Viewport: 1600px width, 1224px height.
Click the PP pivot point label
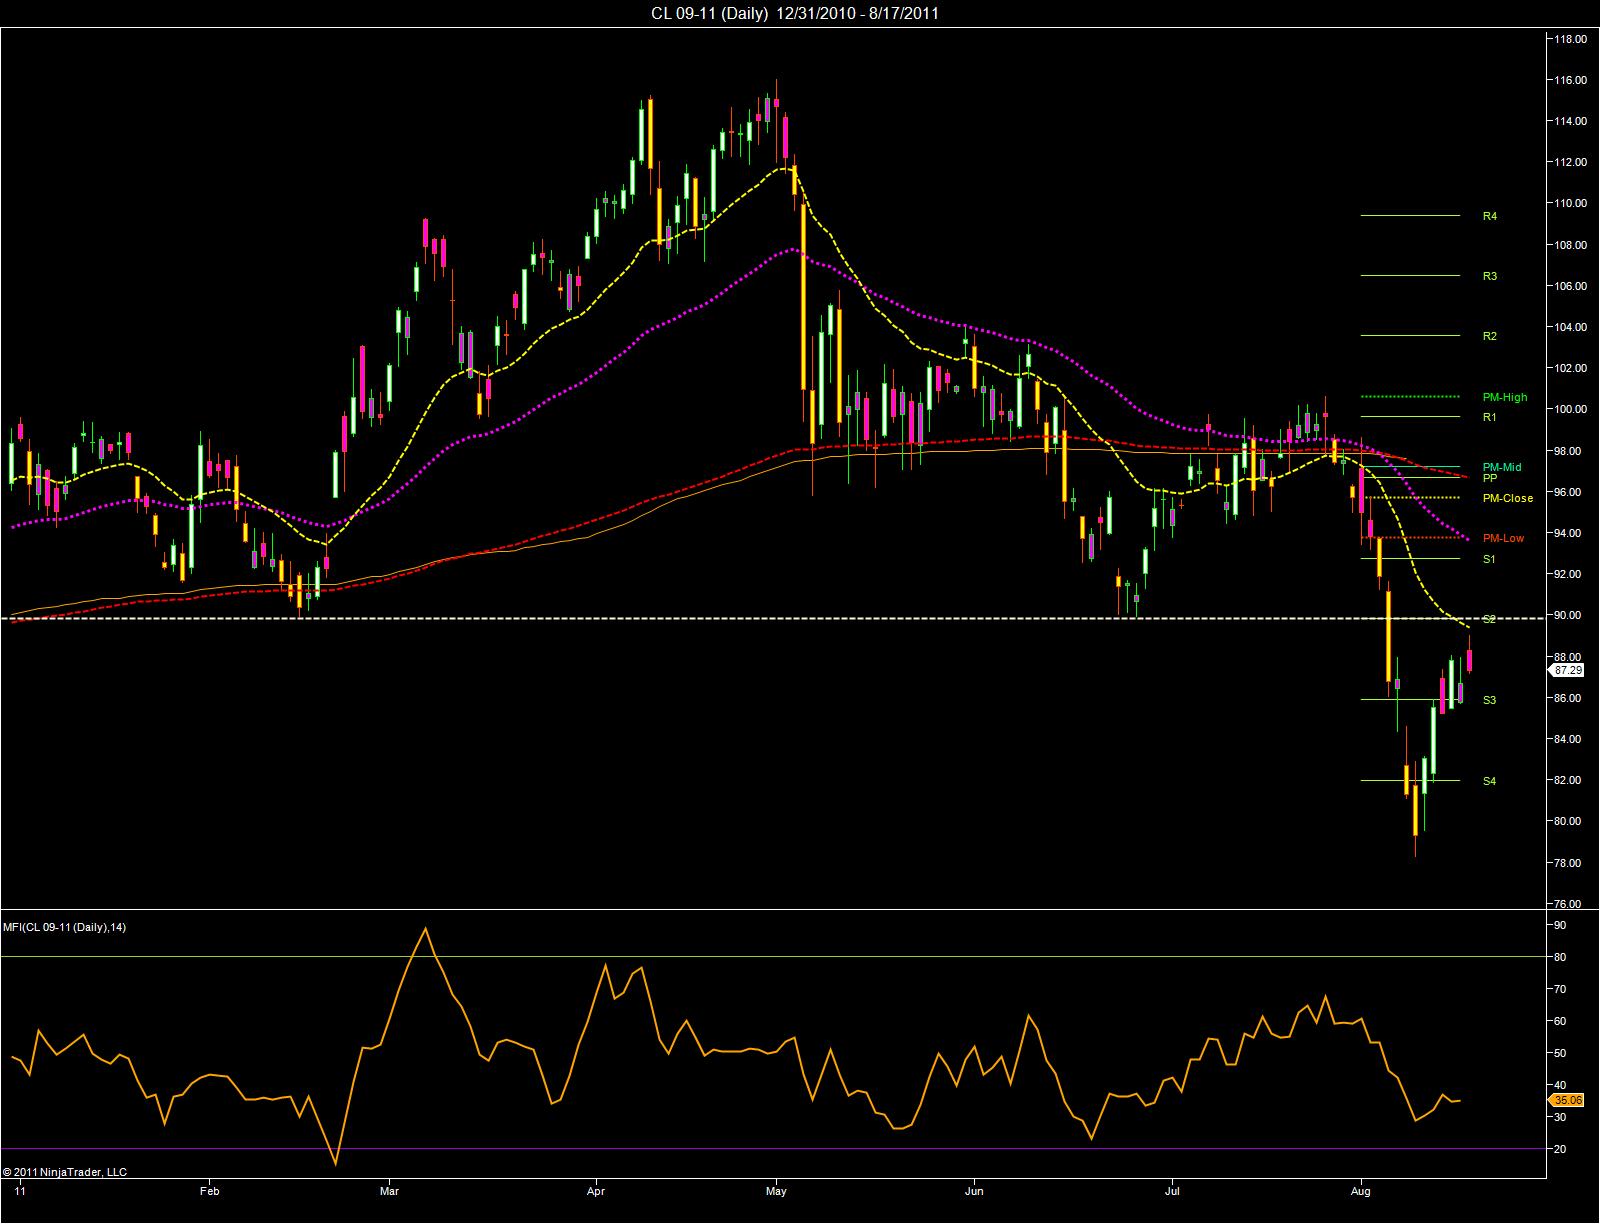[1489, 478]
